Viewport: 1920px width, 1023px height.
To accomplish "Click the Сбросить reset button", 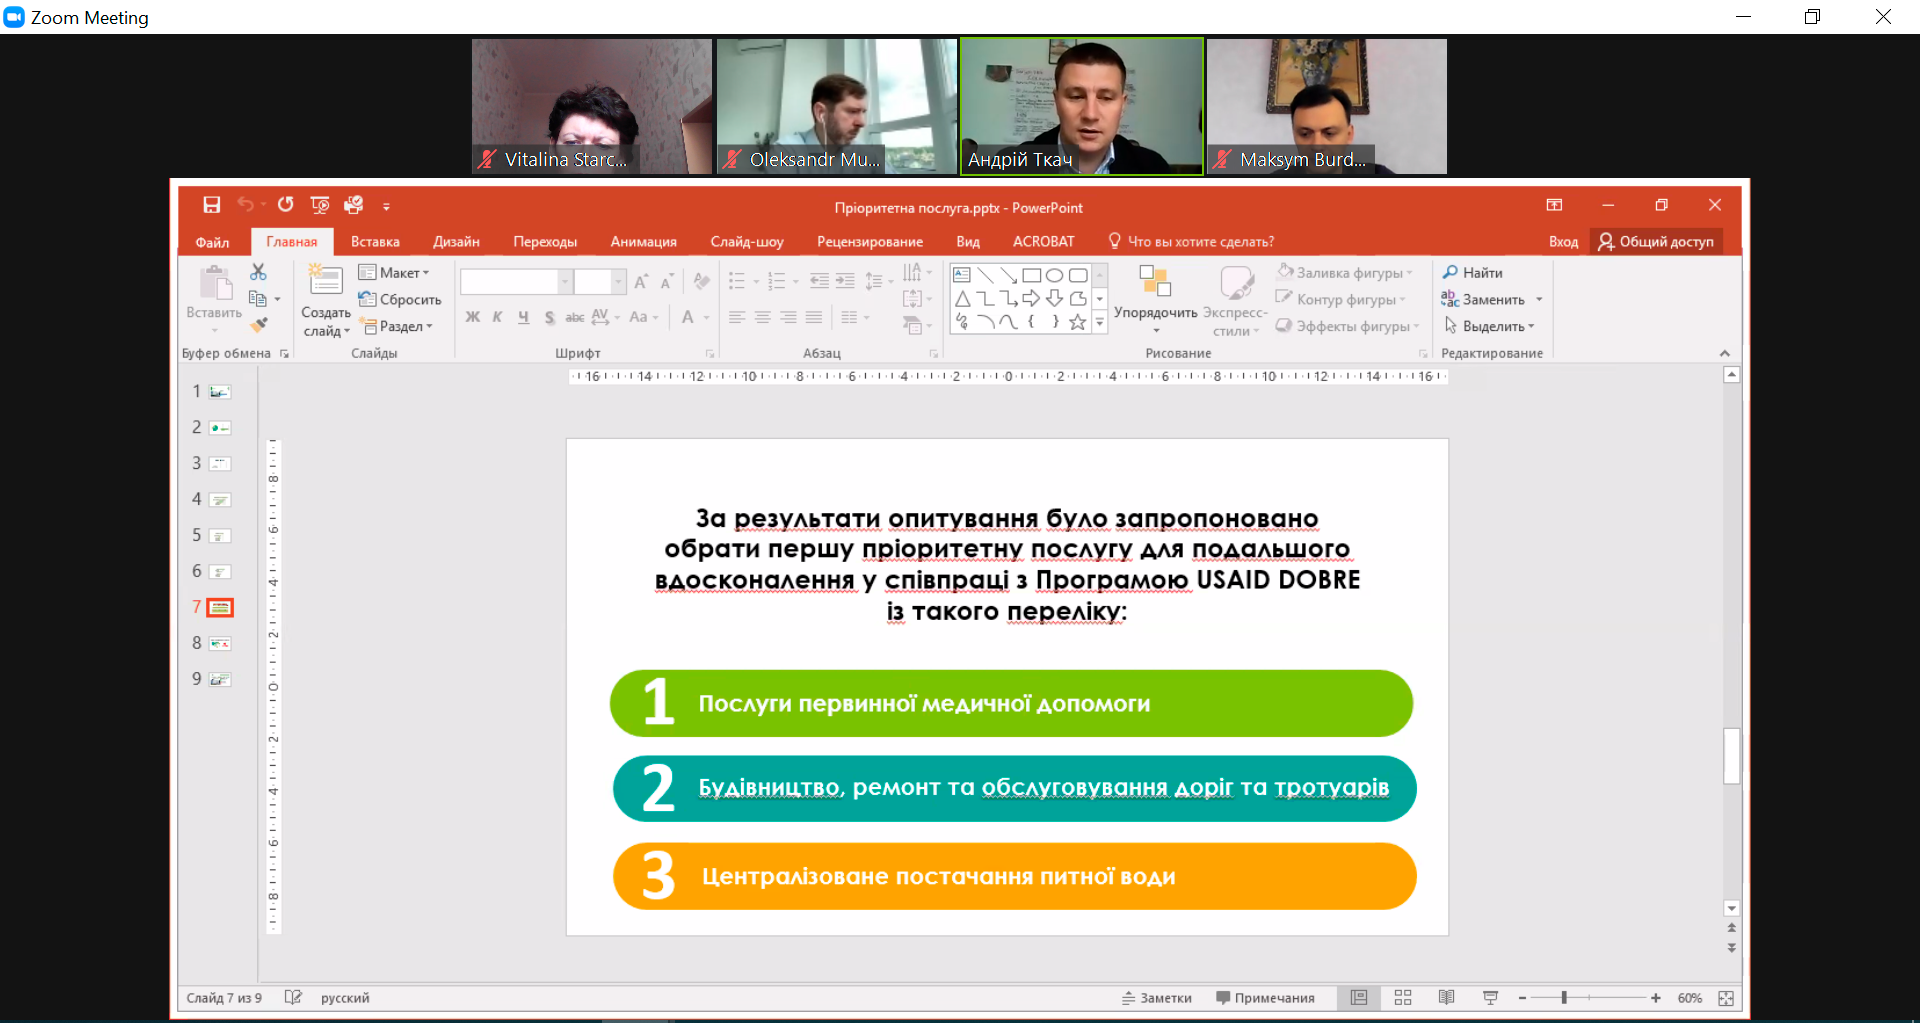I will [400, 299].
